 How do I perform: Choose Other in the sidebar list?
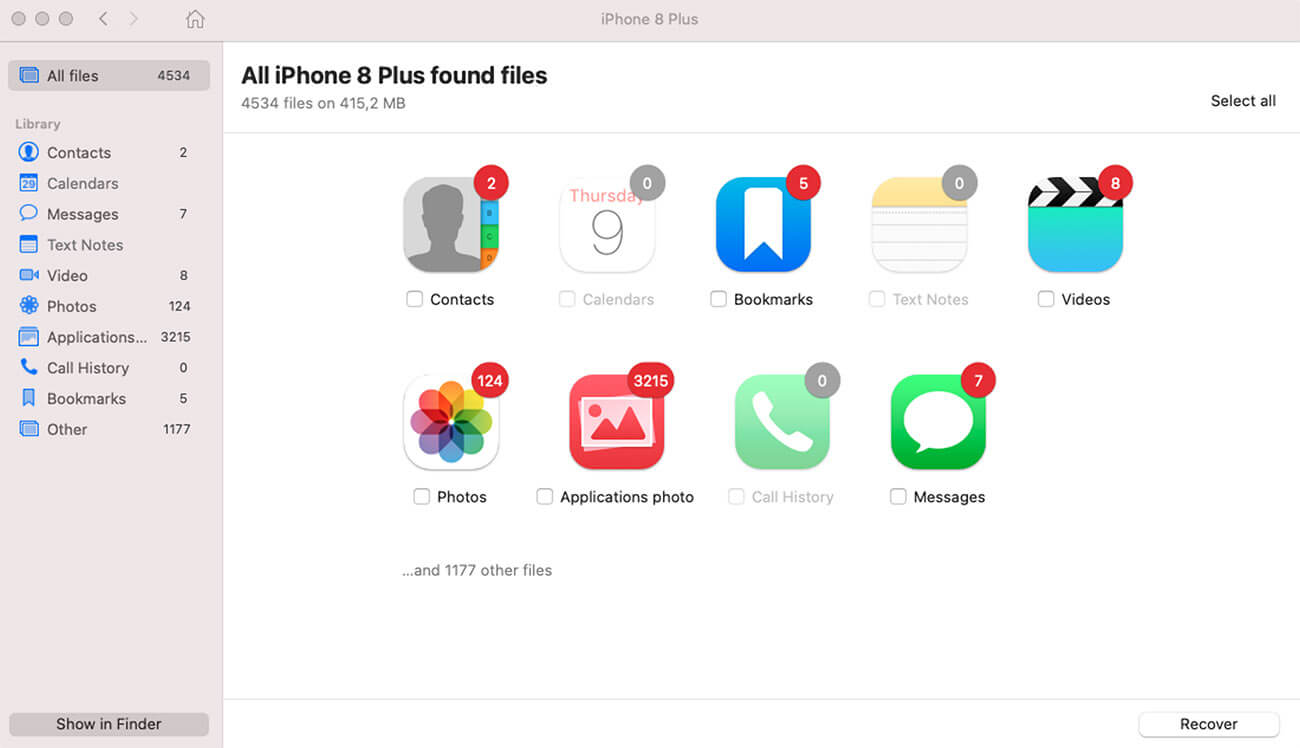click(109, 429)
